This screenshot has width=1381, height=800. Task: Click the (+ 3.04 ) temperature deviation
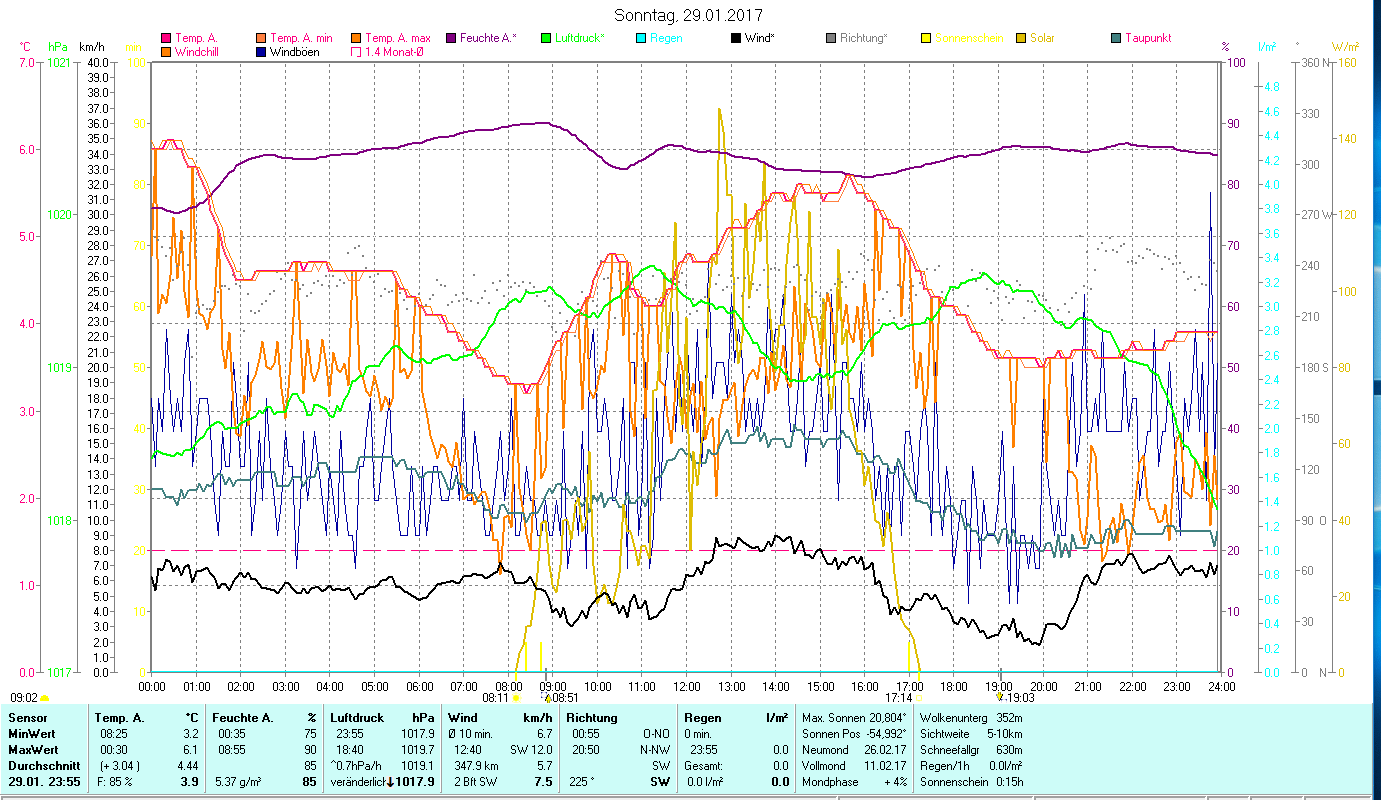[122, 765]
